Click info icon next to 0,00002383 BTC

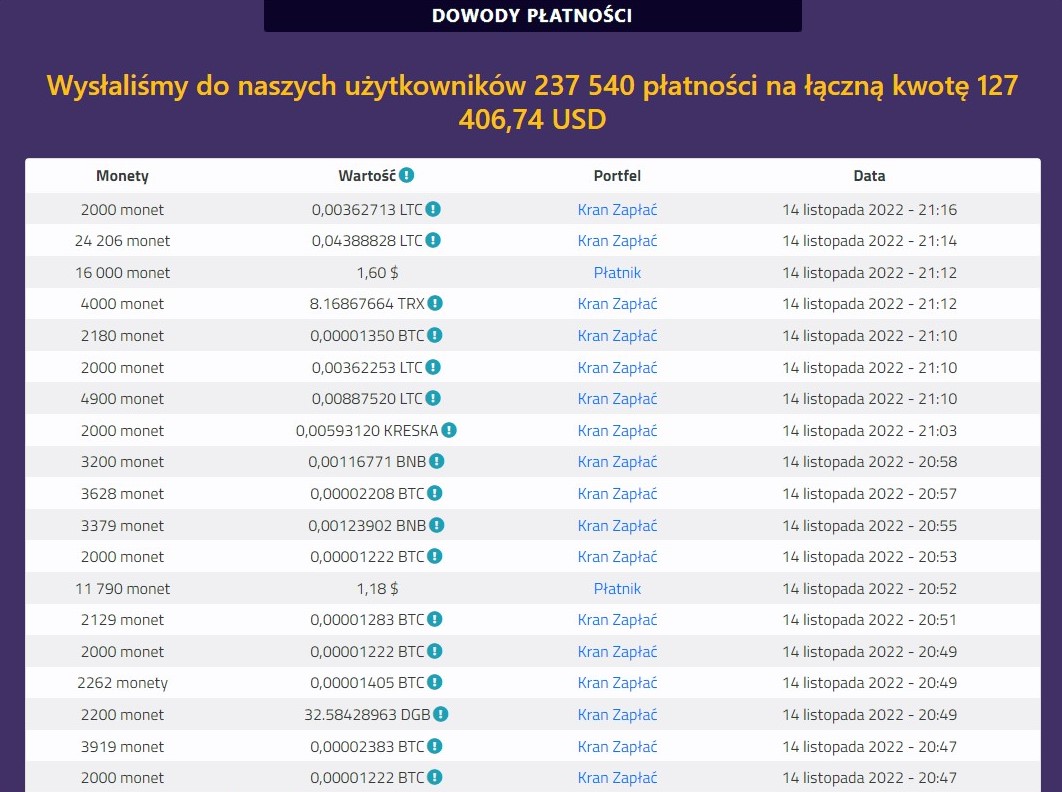[x=435, y=746]
